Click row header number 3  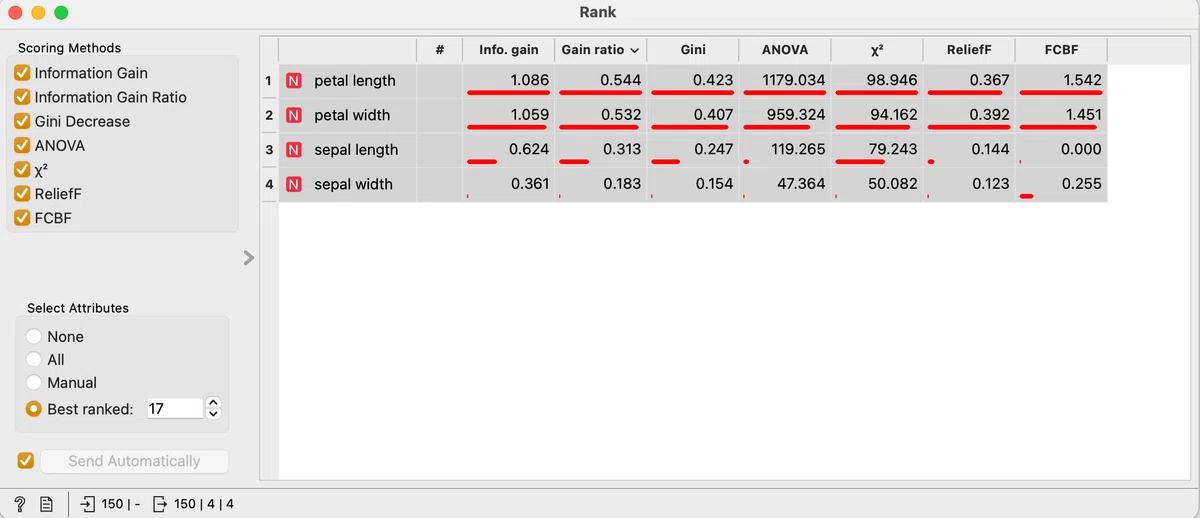pos(269,150)
